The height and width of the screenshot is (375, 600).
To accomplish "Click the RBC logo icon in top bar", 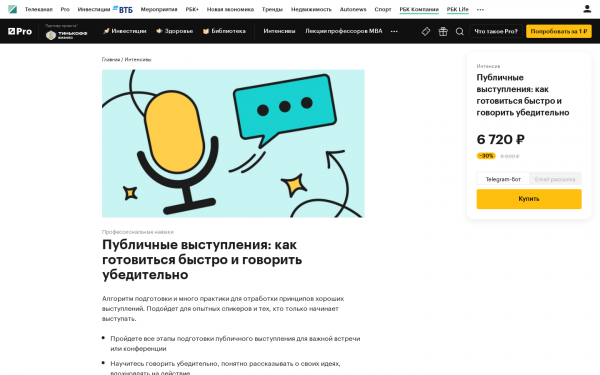I will pos(12,9).
